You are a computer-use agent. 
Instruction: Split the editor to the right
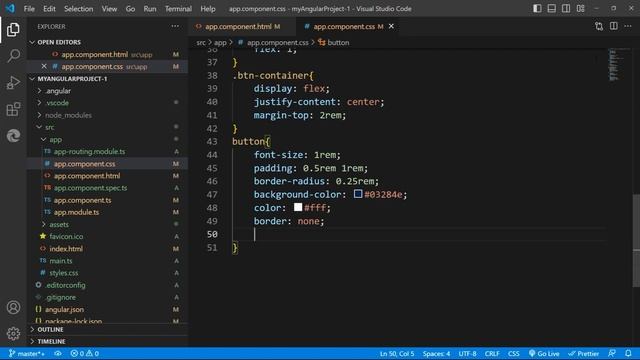[613, 26]
